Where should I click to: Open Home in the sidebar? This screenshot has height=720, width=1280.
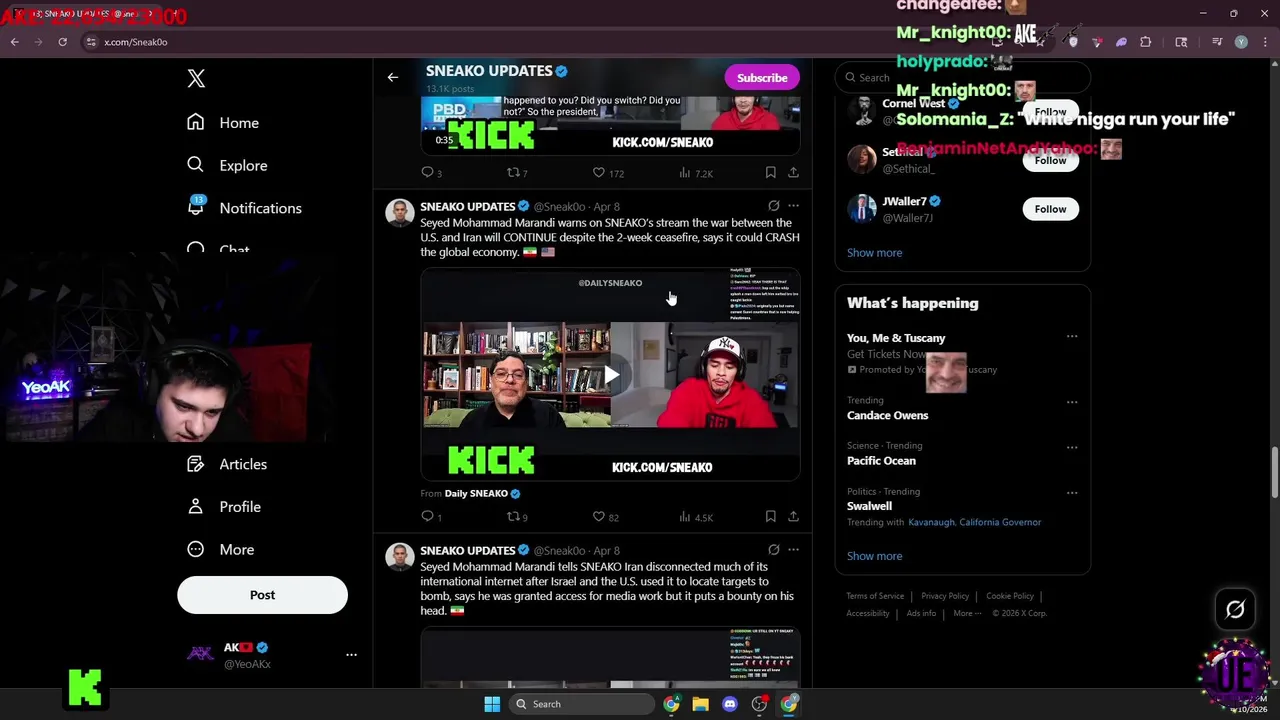pyautogui.click(x=222, y=123)
